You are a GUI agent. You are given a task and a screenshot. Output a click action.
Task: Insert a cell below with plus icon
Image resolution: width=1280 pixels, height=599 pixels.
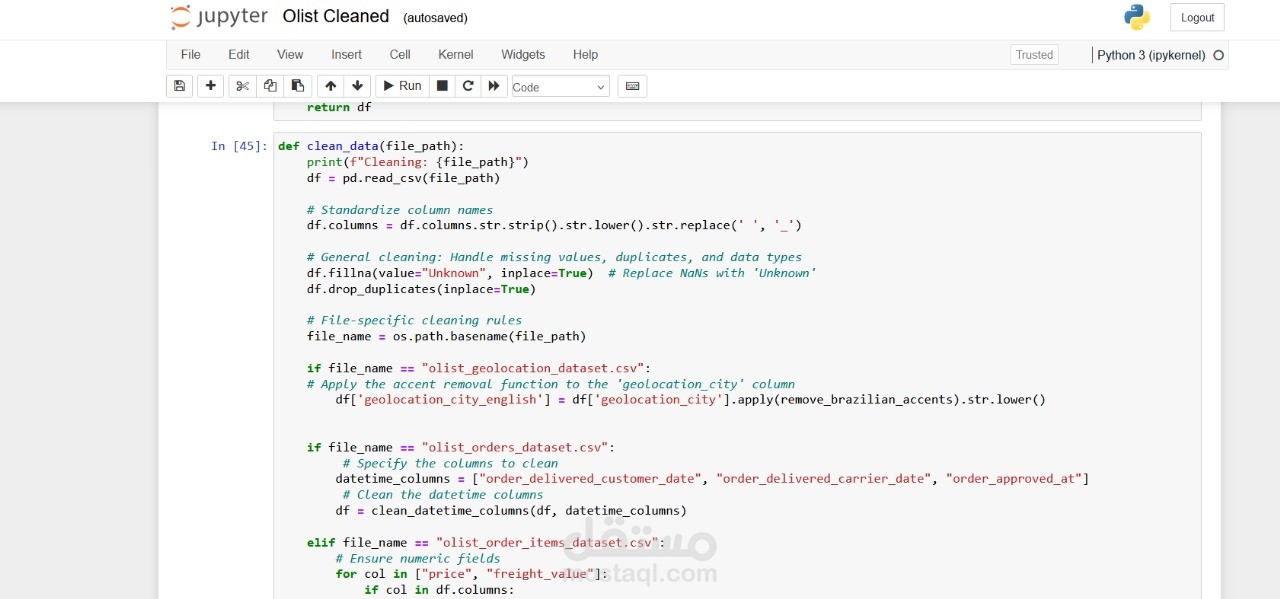tap(210, 86)
